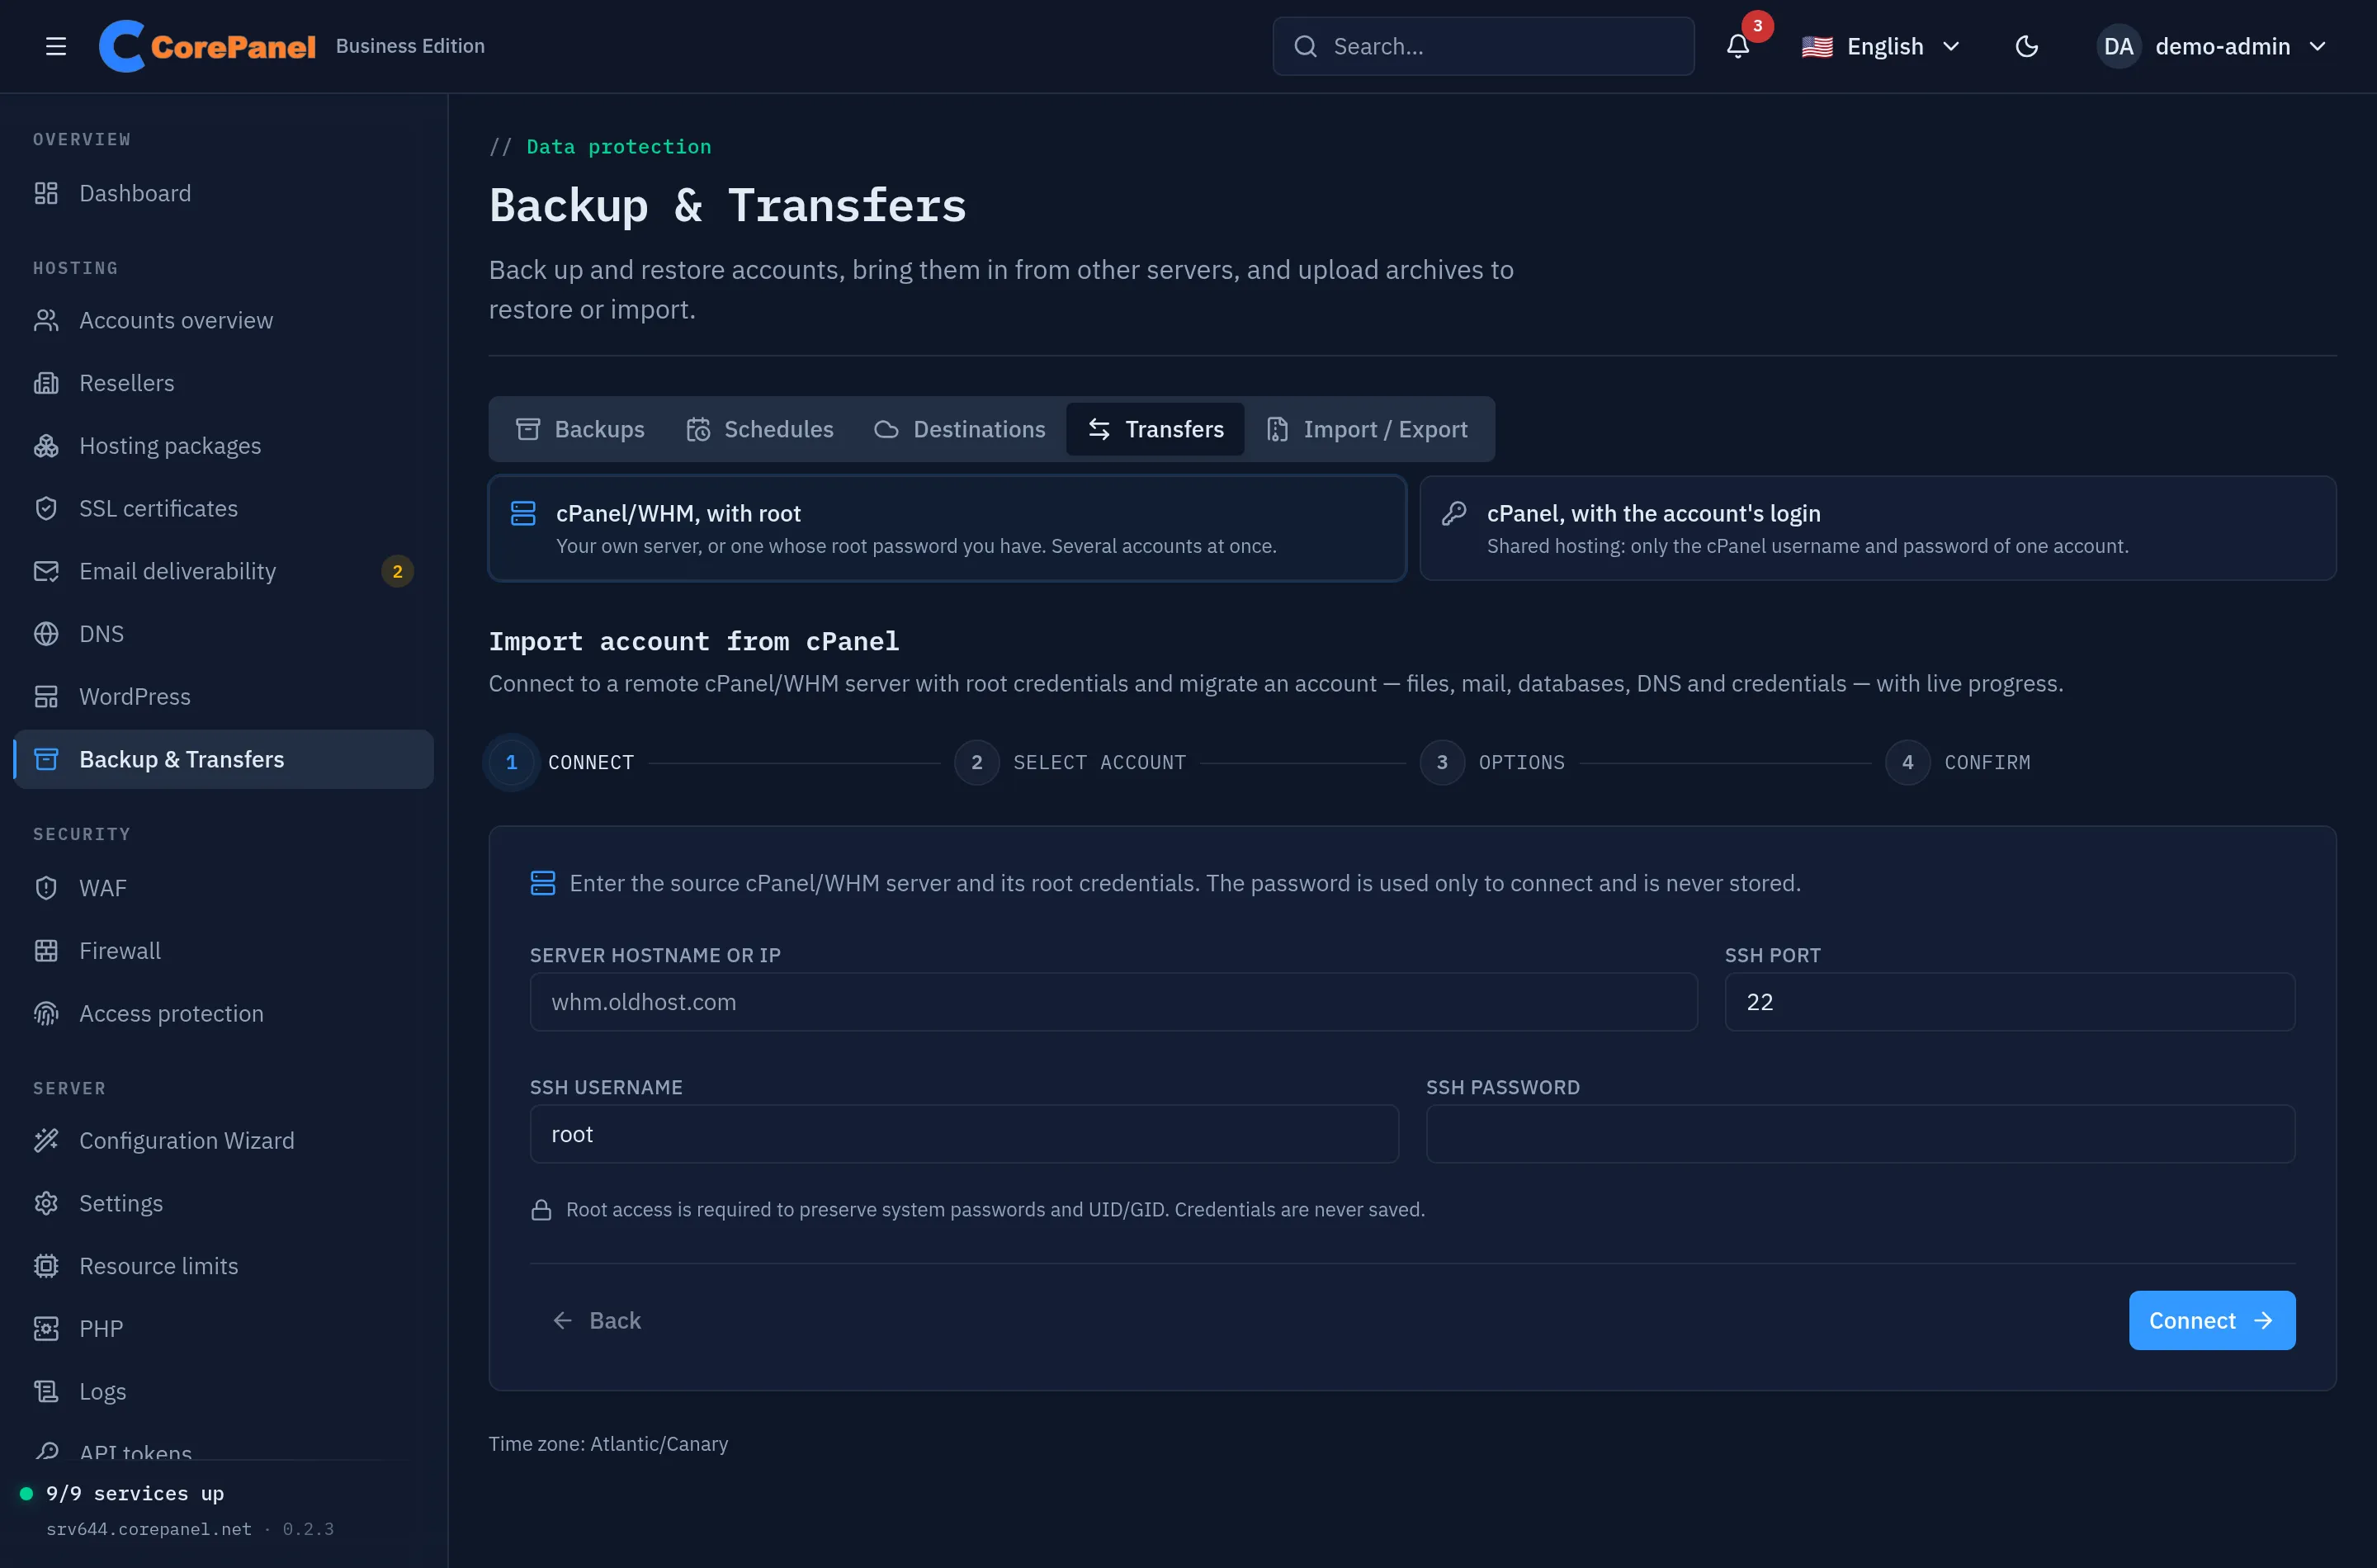Click the Email deliverability badge 2

pos(397,571)
